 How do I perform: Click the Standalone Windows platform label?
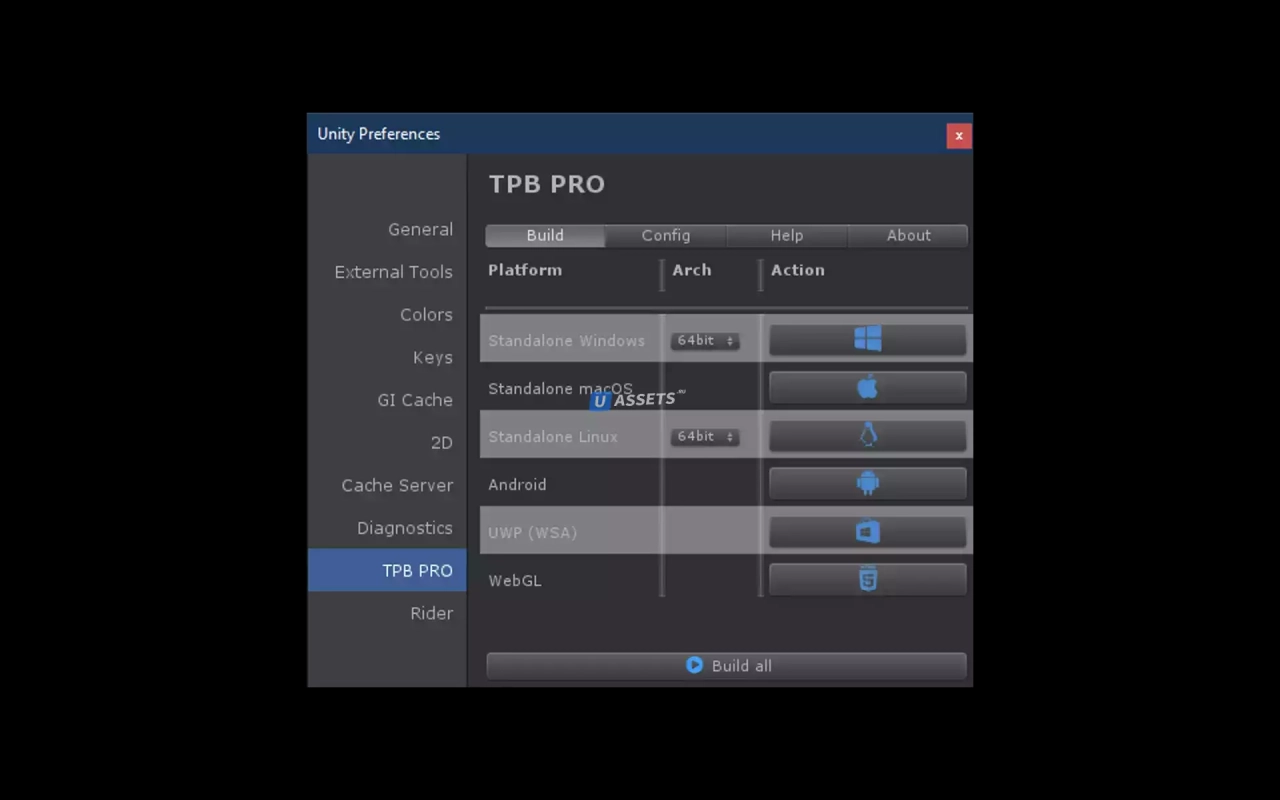pyautogui.click(x=566, y=341)
